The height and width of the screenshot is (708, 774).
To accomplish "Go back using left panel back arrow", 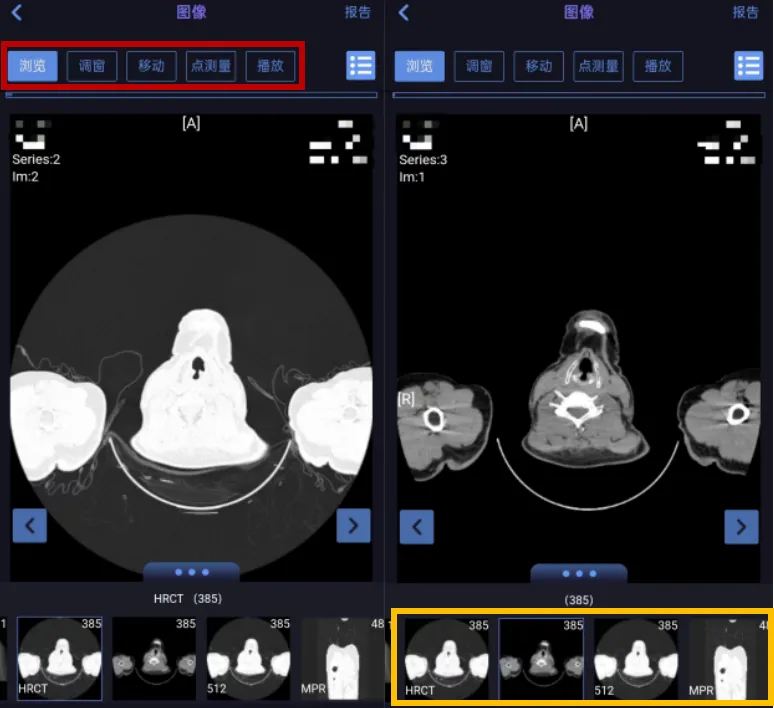I will [x=16, y=12].
